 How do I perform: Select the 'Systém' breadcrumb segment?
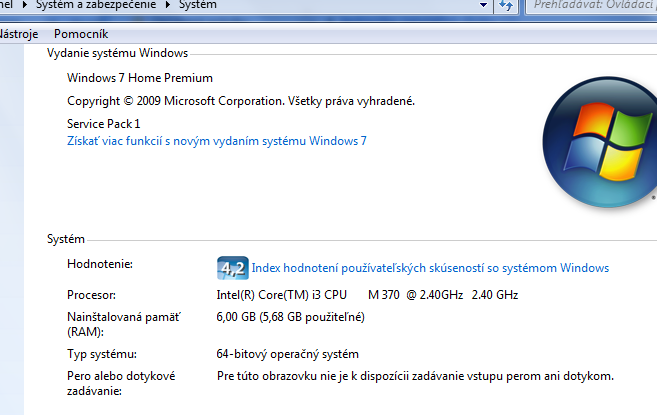pos(197,5)
